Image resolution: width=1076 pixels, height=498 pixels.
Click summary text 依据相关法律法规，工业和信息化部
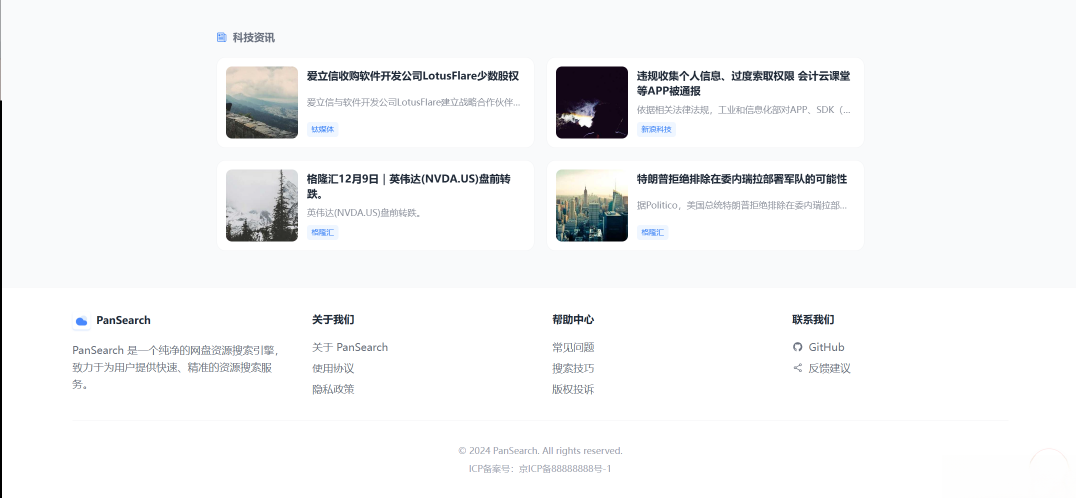coord(744,110)
